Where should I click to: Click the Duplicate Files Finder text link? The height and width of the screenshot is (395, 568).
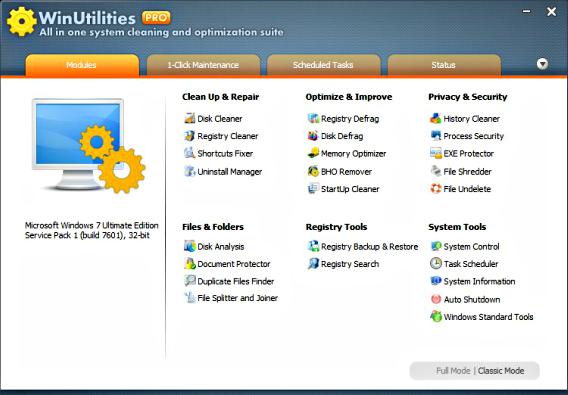click(235, 281)
